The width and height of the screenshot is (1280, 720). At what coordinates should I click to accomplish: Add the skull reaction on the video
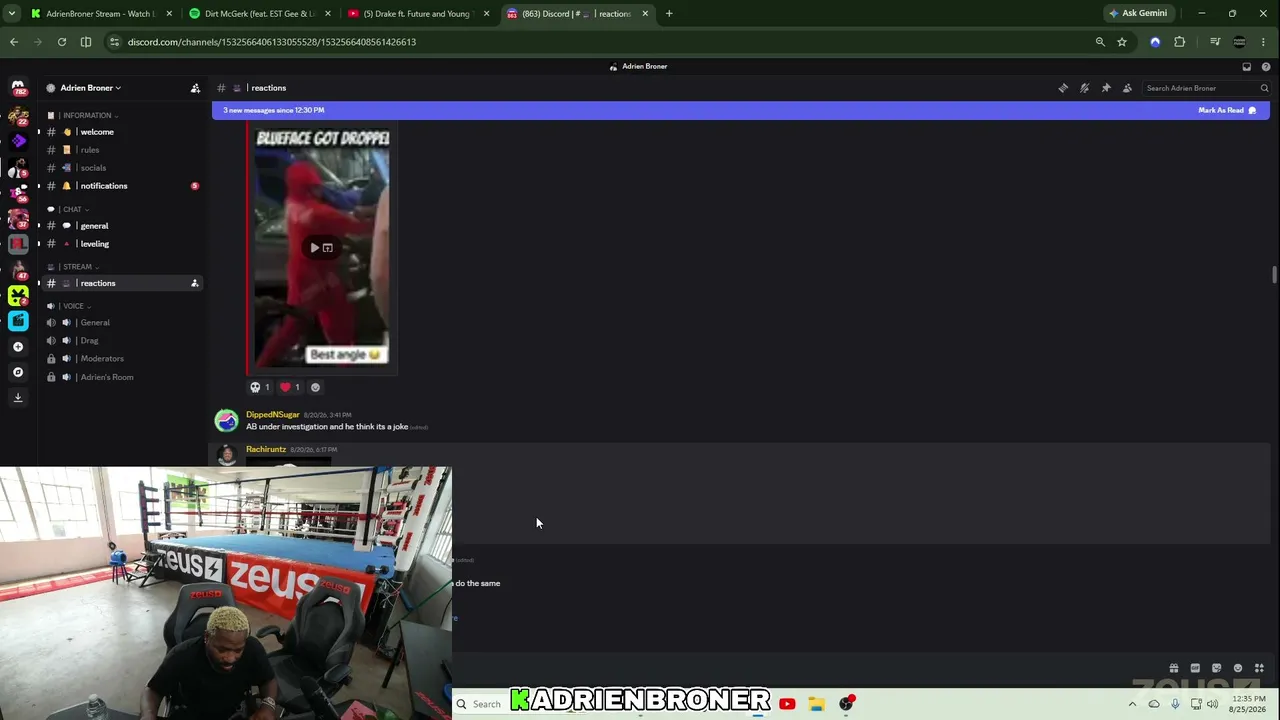click(x=260, y=387)
